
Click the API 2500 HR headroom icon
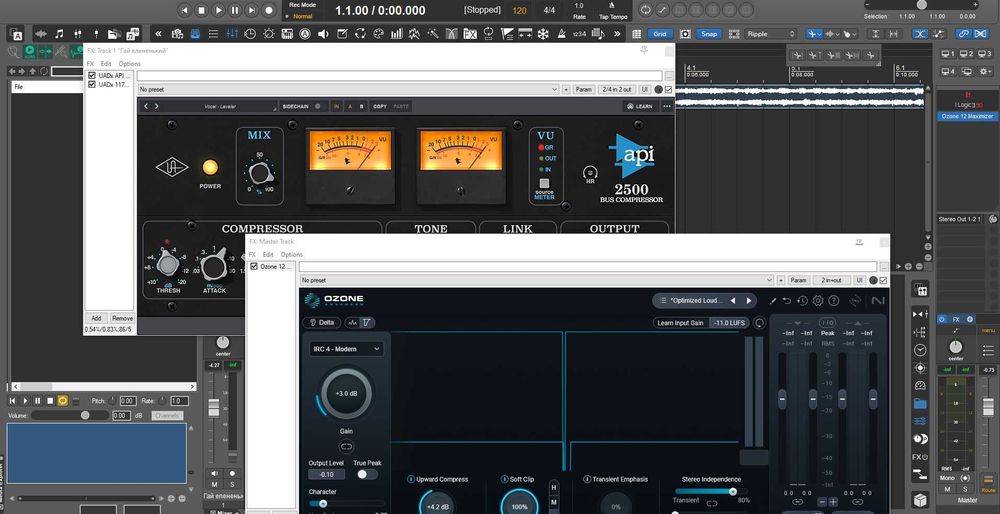[x=590, y=173]
